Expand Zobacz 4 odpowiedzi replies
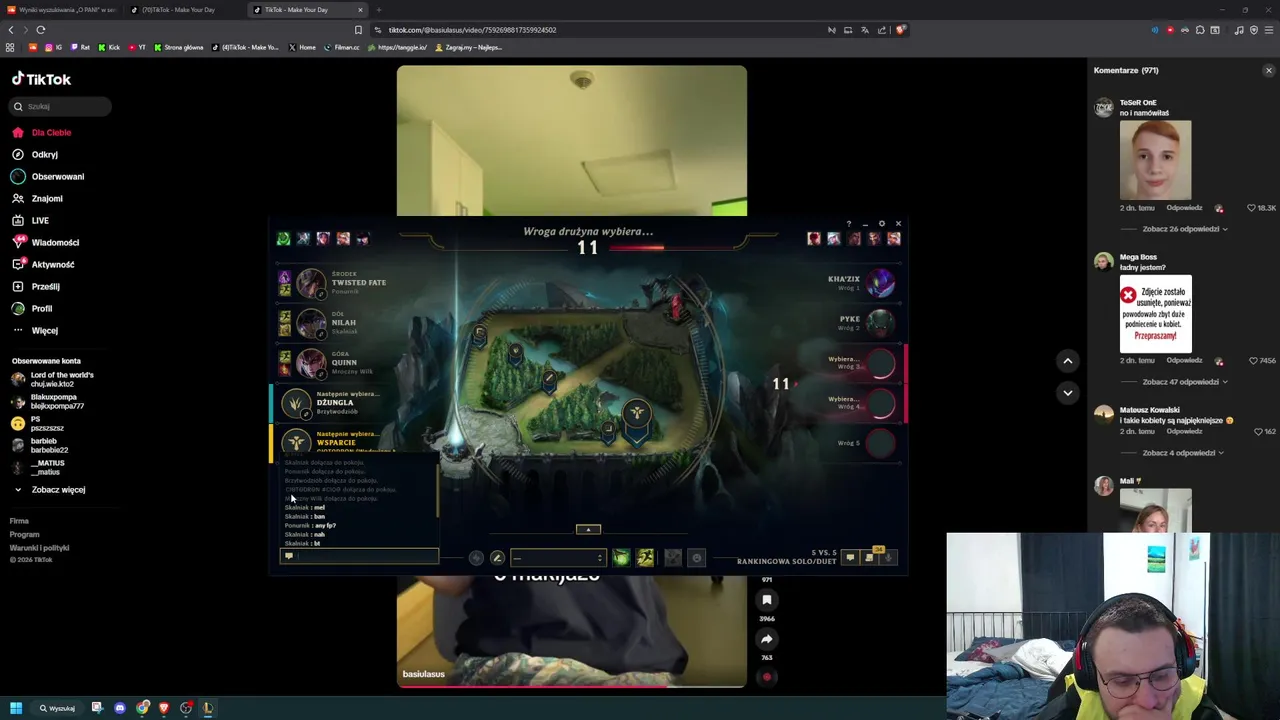This screenshot has height=720, width=1280. click(1182, 453)
